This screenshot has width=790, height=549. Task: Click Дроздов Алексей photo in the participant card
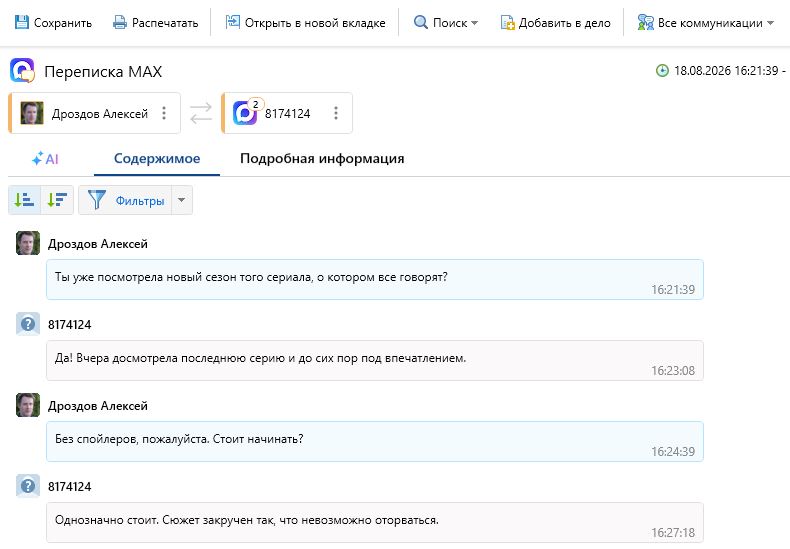[32, 113]
